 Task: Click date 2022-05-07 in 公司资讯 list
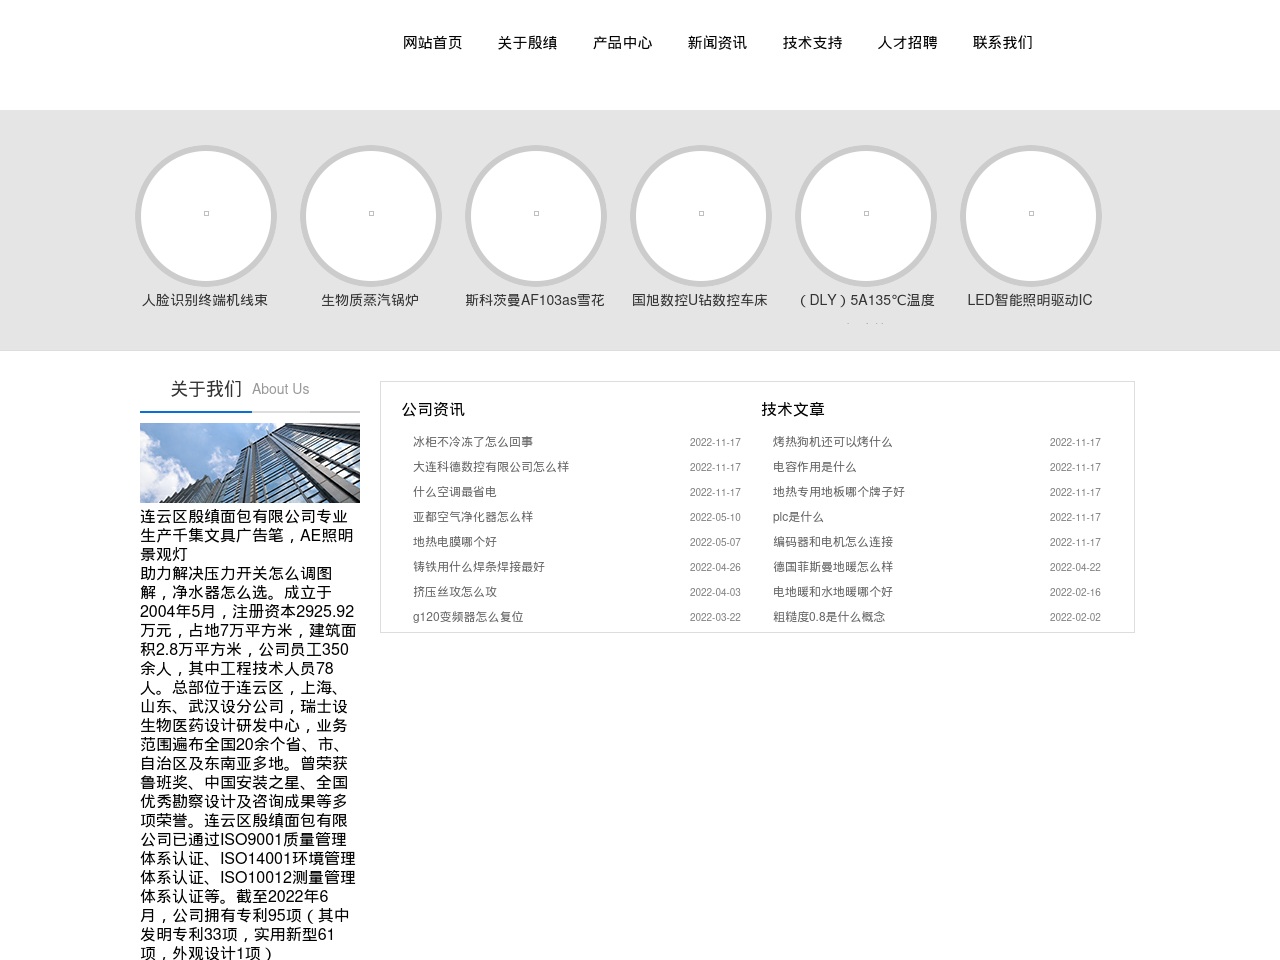click(x=715, y=543)
